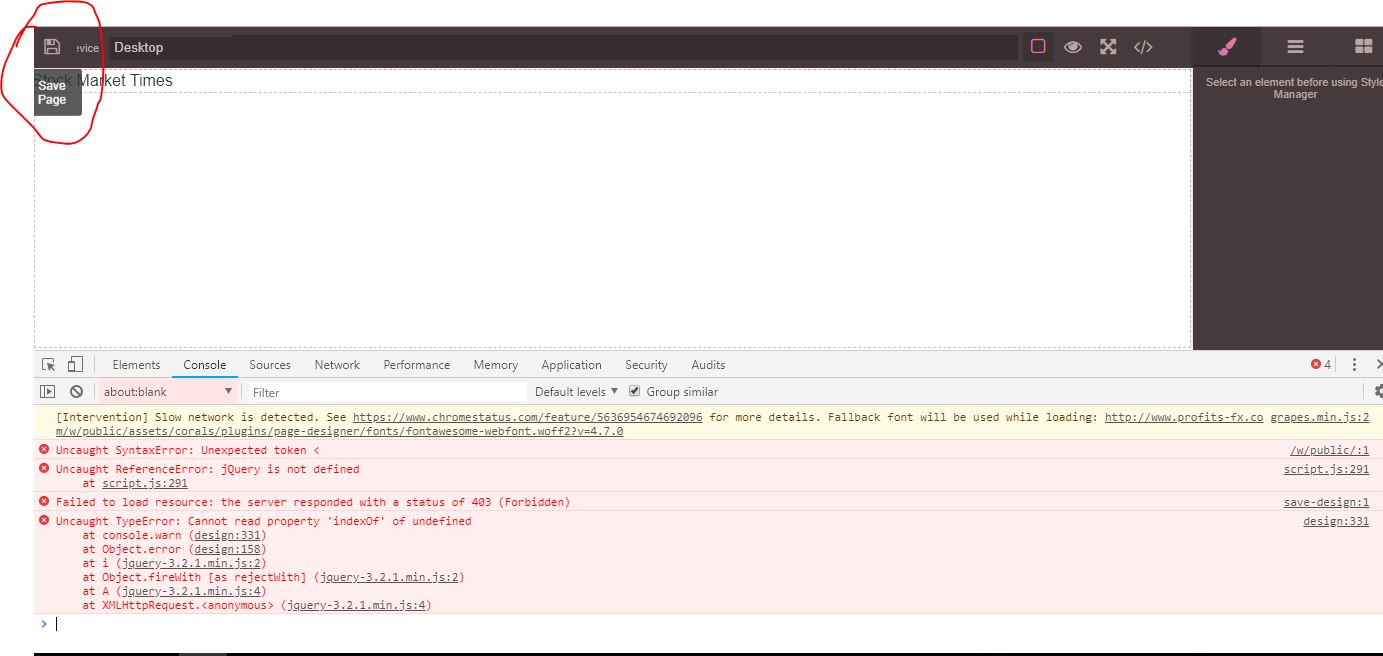Open jquery link in XMLHttpRequest stack line
The width and height of the screenshot is (1383, 656).
tap(356, 606)
